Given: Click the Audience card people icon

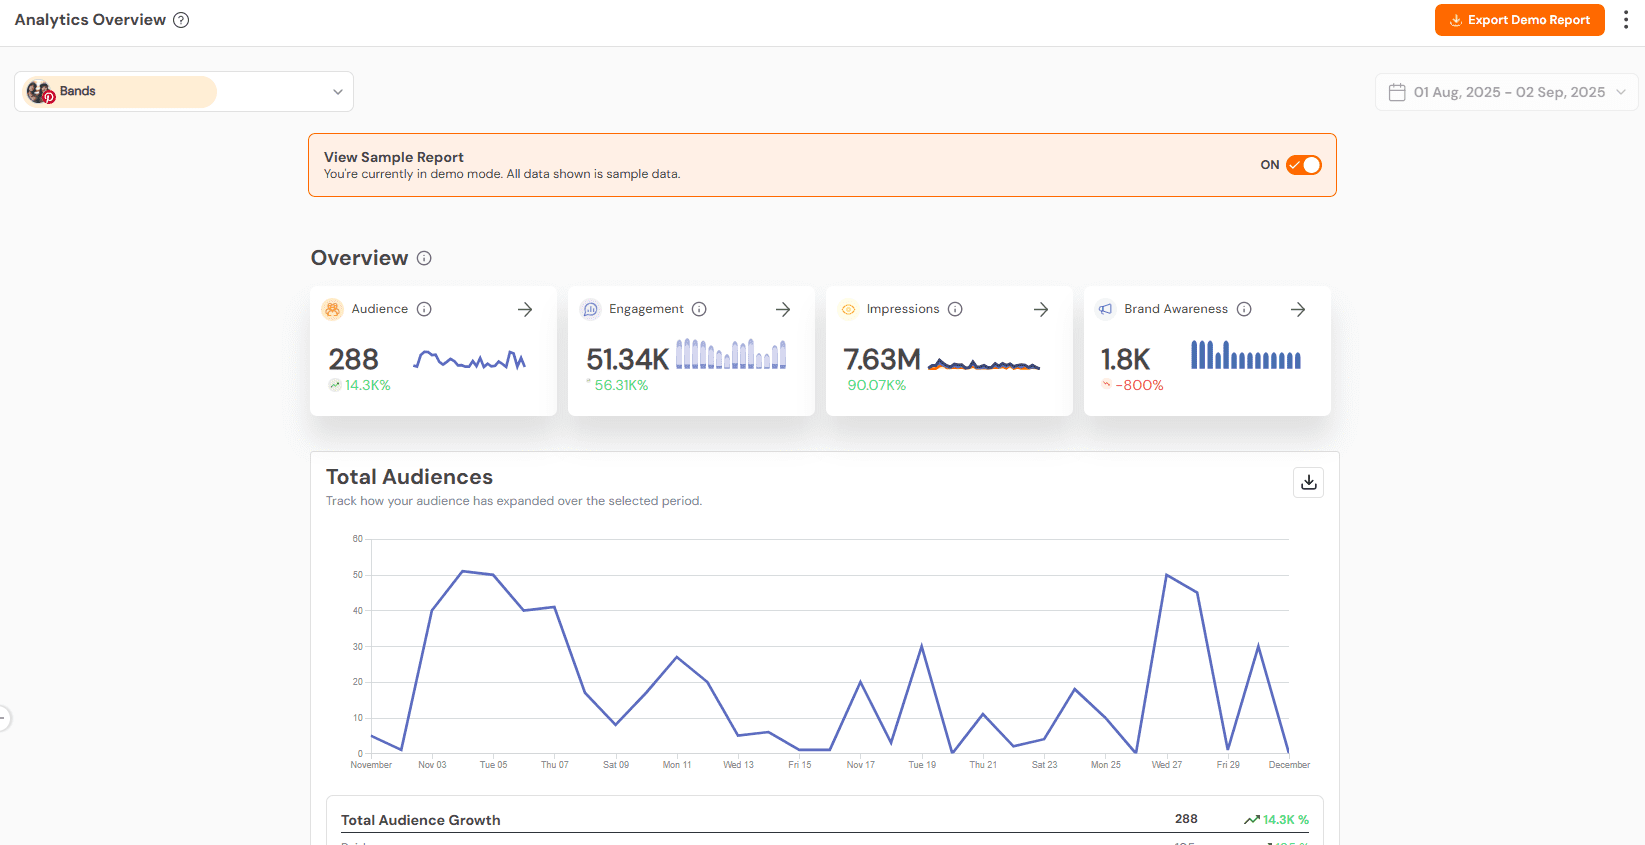Looking at the screenshot, I should (x=332, y=310).
